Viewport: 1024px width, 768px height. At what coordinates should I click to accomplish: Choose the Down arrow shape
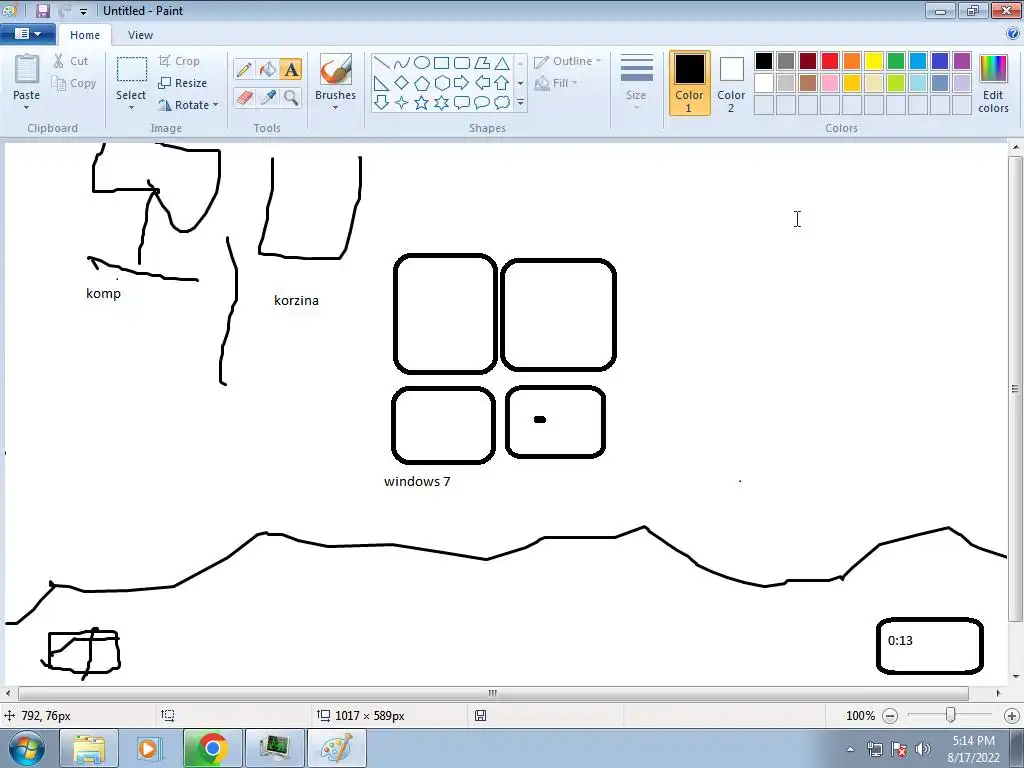point(382,103)
